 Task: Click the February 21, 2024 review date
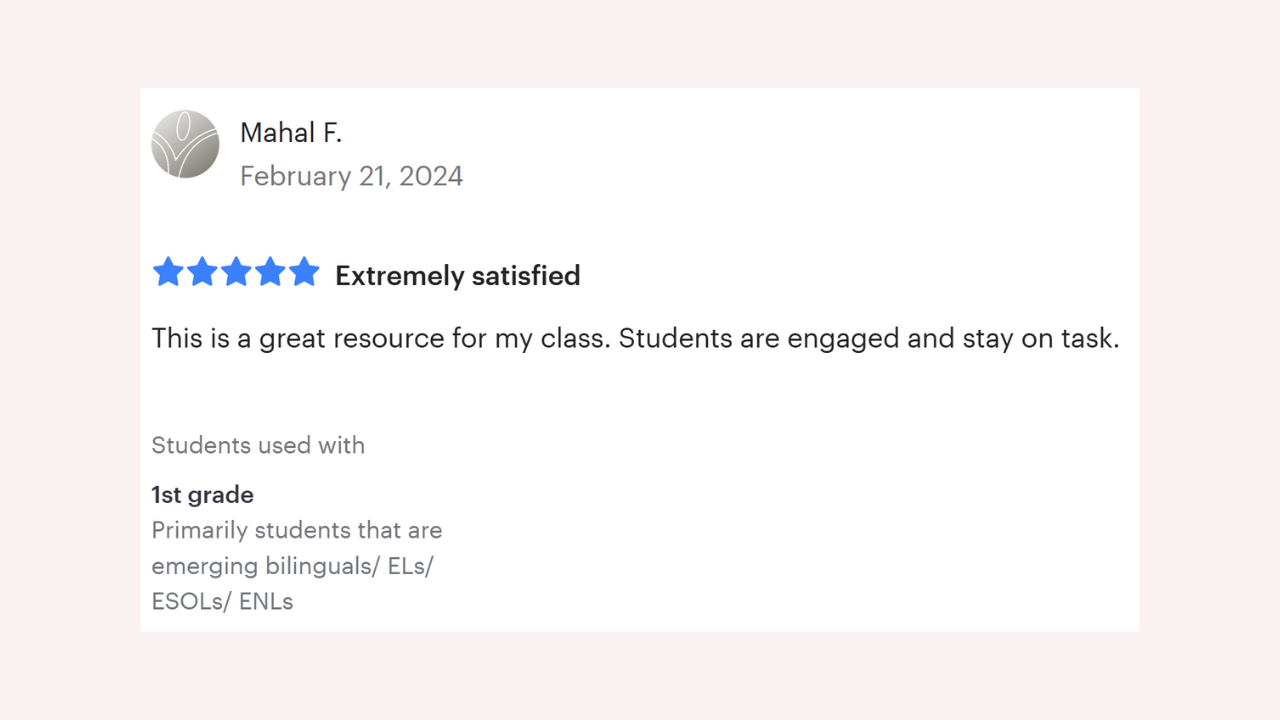pos(351,176)
